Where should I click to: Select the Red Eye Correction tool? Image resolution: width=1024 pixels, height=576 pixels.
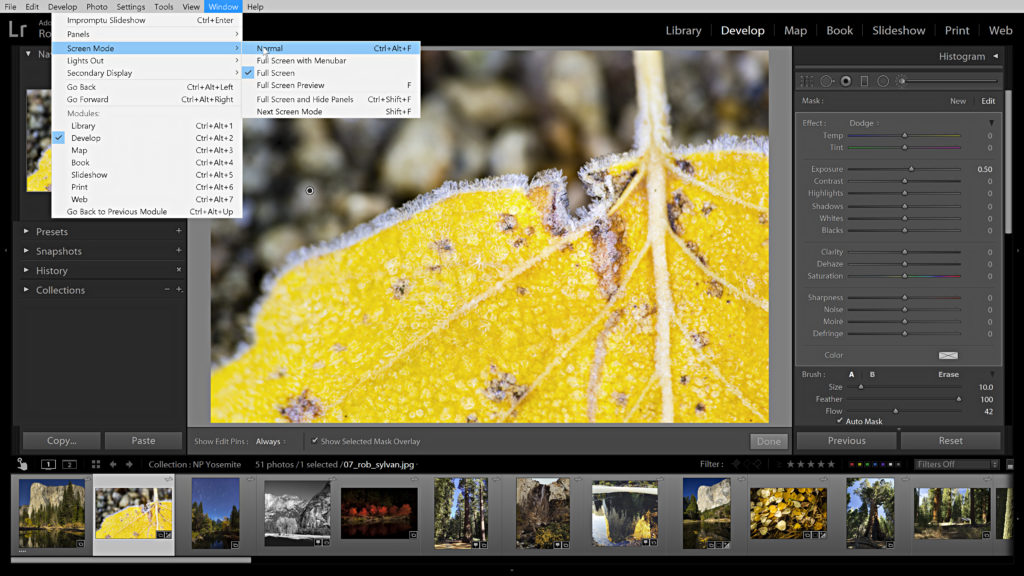[x=845, y=80]
